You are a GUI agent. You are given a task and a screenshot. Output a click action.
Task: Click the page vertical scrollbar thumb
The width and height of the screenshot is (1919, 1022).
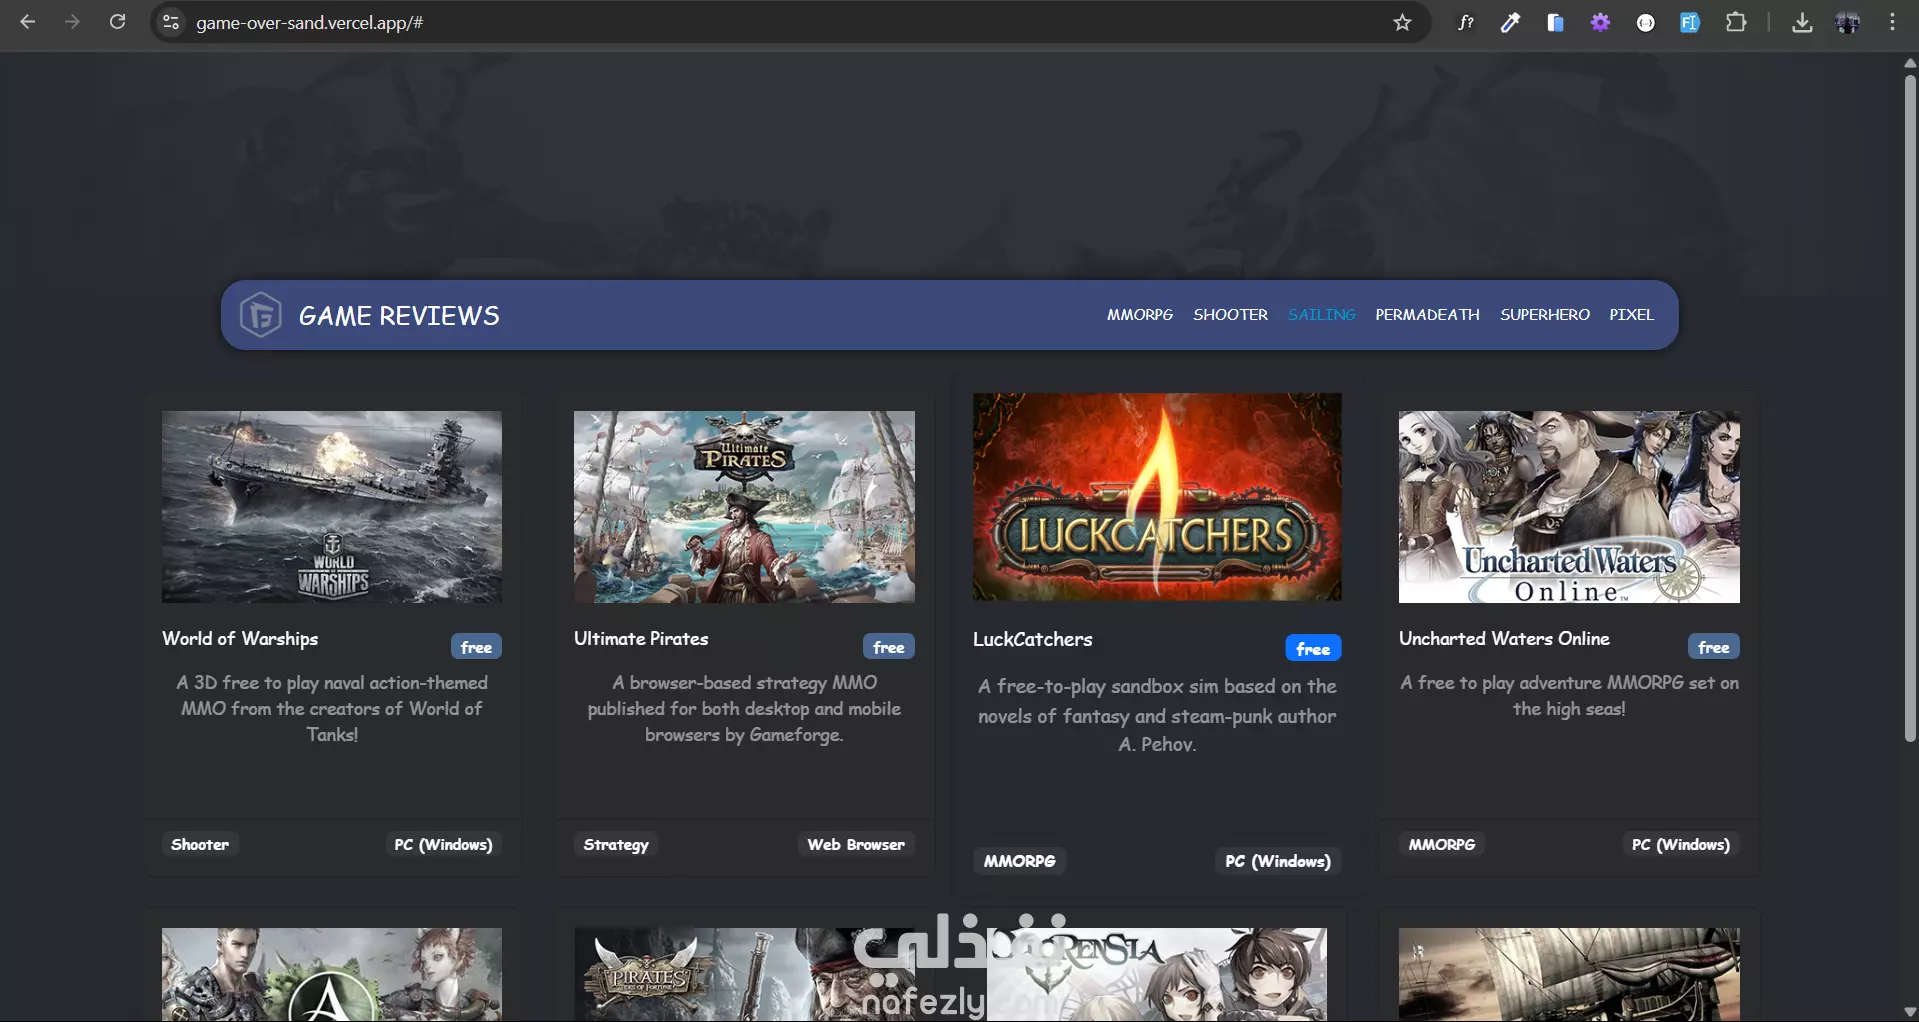(1910, 407)
